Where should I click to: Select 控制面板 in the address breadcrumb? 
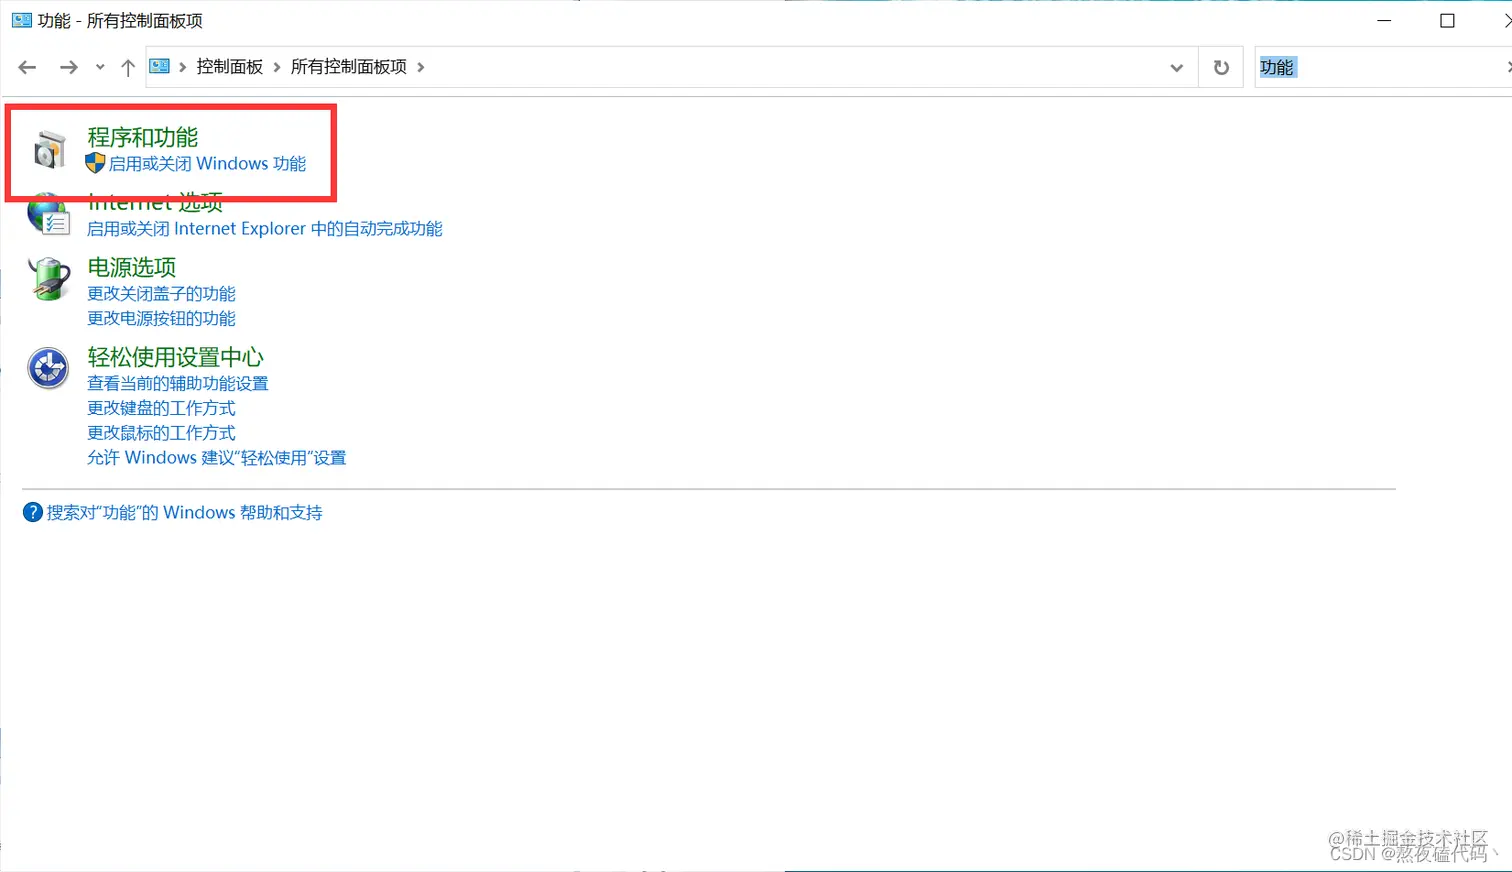(x=229, y=67)
